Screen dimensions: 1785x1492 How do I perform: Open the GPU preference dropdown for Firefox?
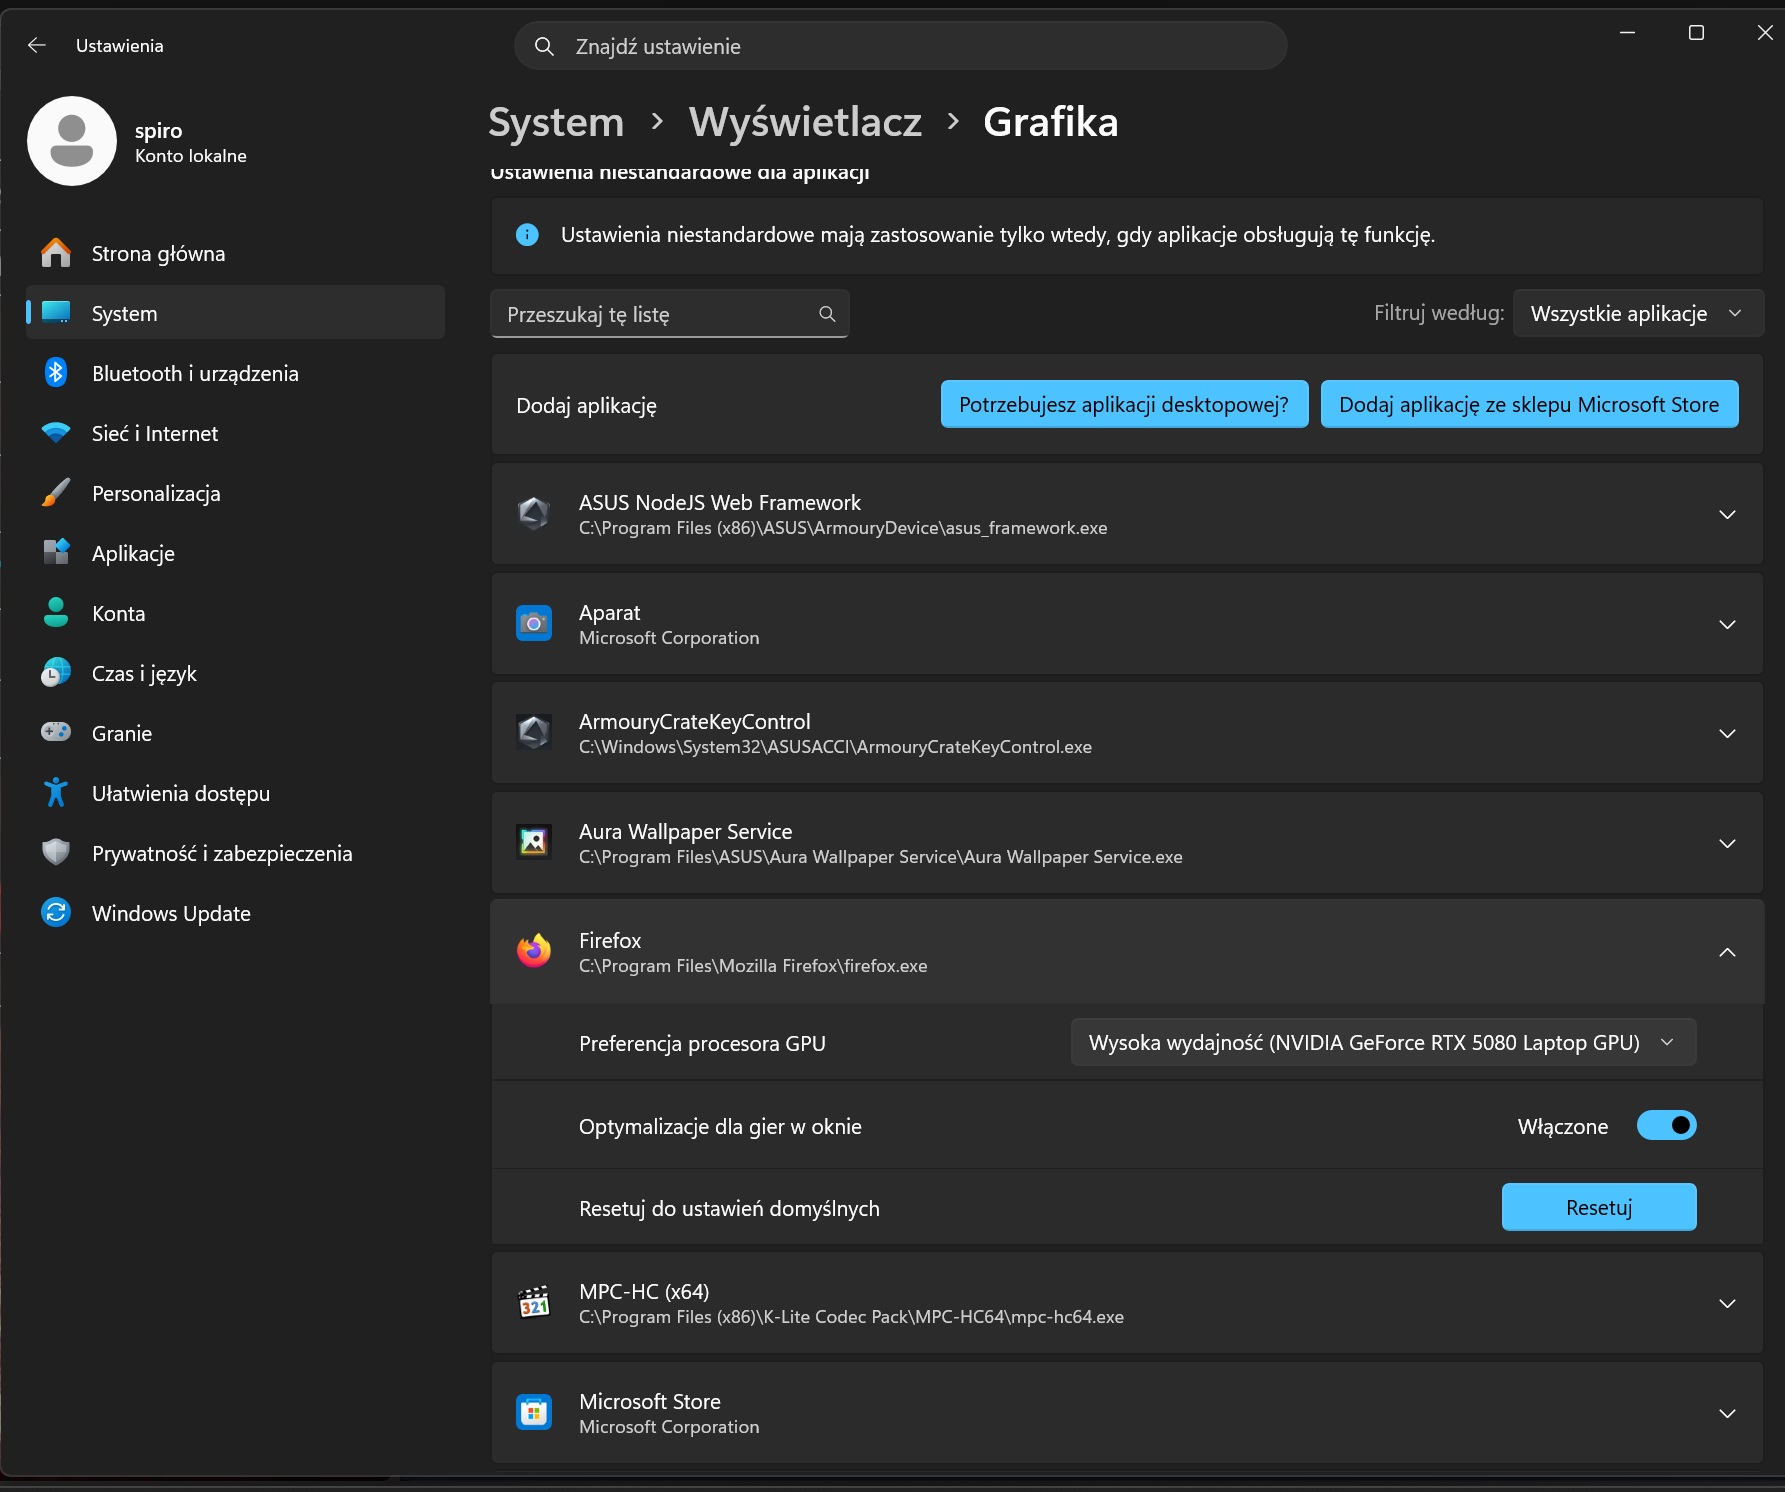1382,1042
